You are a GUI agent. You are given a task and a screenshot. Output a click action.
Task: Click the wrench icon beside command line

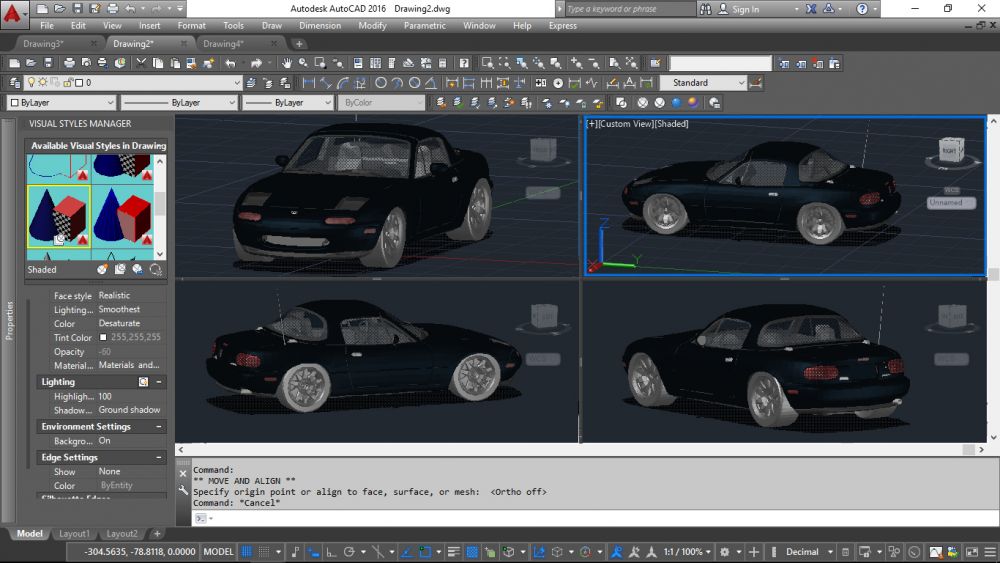coord(183,490)
